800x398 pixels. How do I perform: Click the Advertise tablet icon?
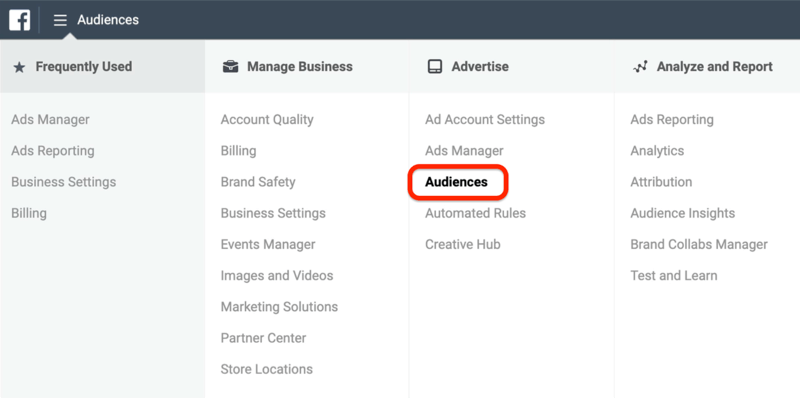tap(435, 67)
